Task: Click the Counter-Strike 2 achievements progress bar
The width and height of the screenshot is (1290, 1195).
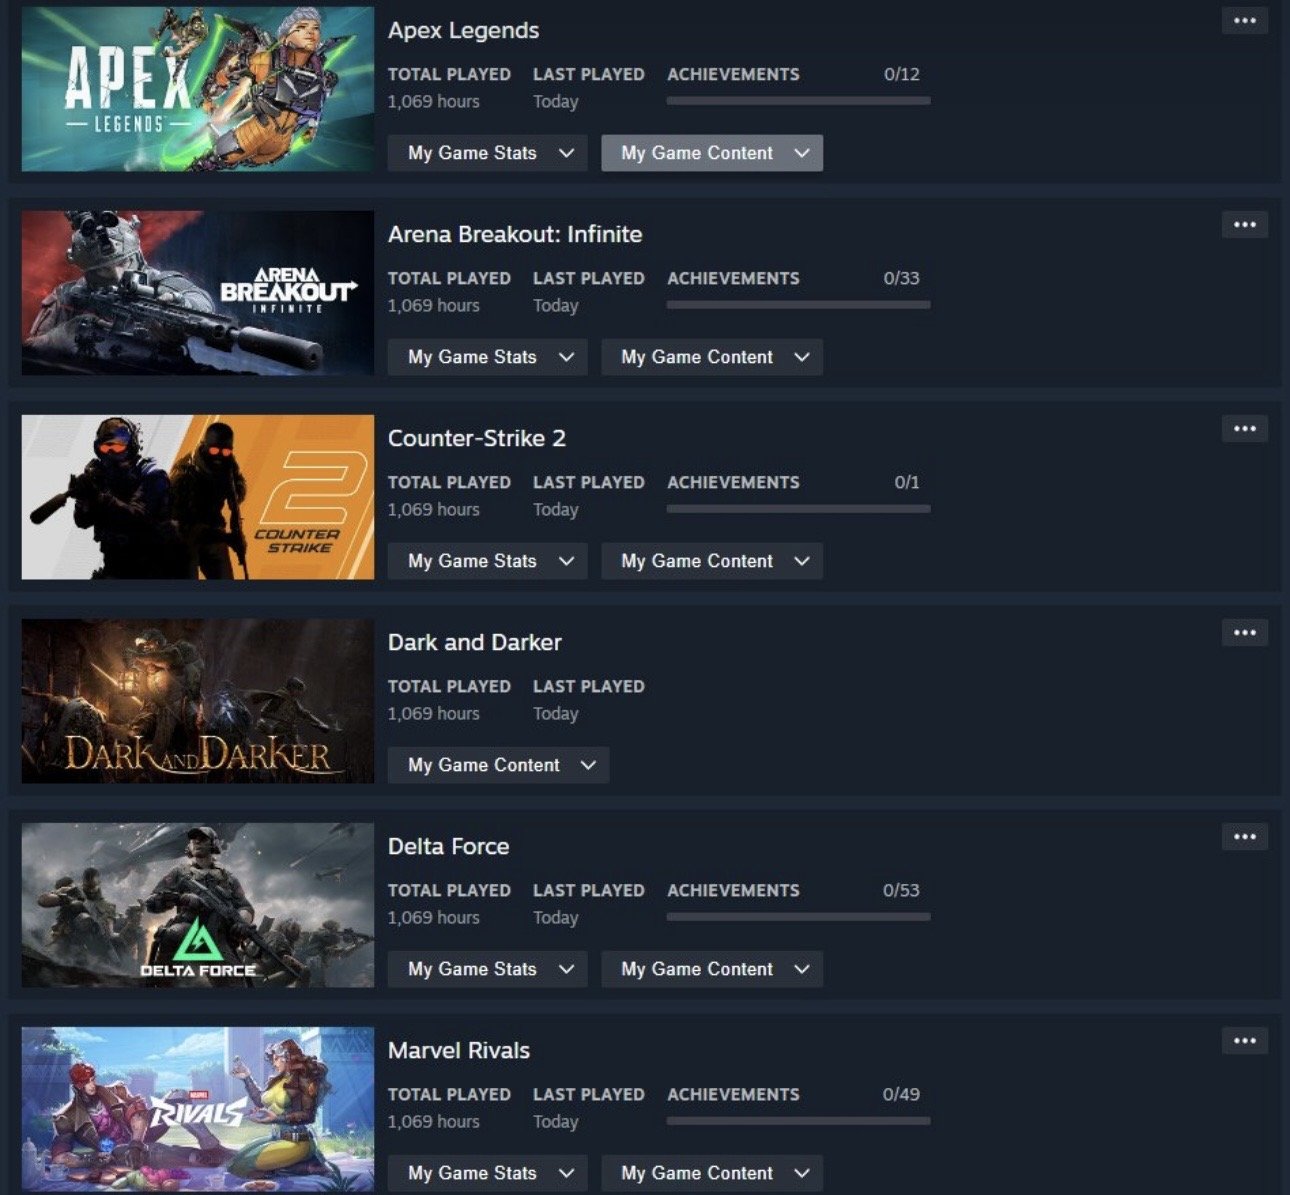Action: [799, 509]
